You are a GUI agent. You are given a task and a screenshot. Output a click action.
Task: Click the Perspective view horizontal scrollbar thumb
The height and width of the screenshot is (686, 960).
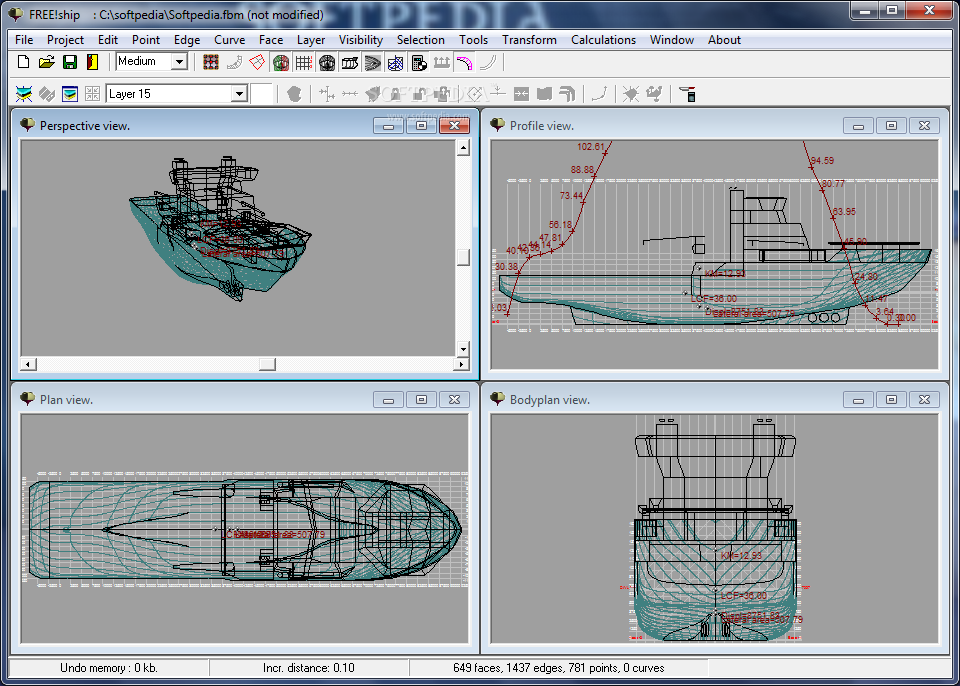(267, 364)
